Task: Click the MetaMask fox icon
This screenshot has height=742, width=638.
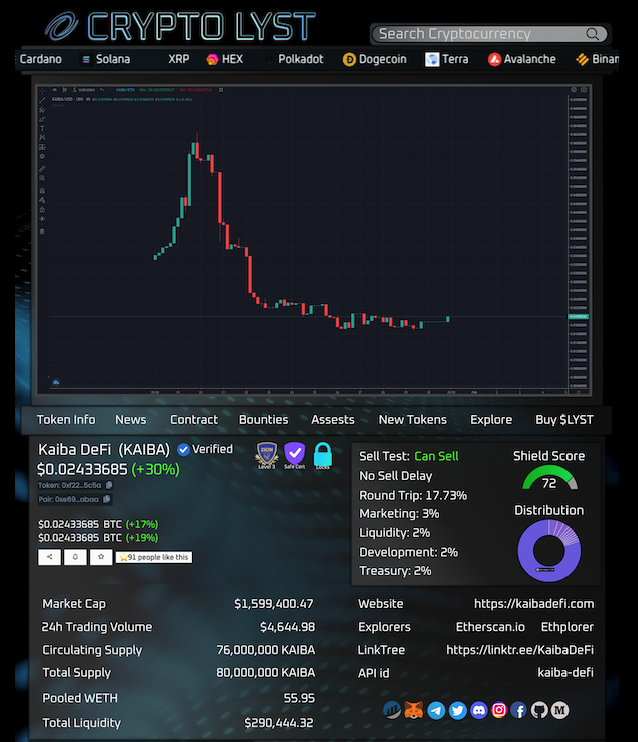Action: tap(413, 710)
